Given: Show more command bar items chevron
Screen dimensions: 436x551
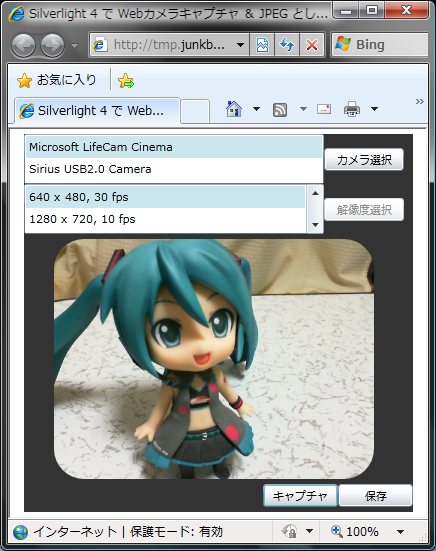Looking at the screenshot, I should tap(419, 102).
